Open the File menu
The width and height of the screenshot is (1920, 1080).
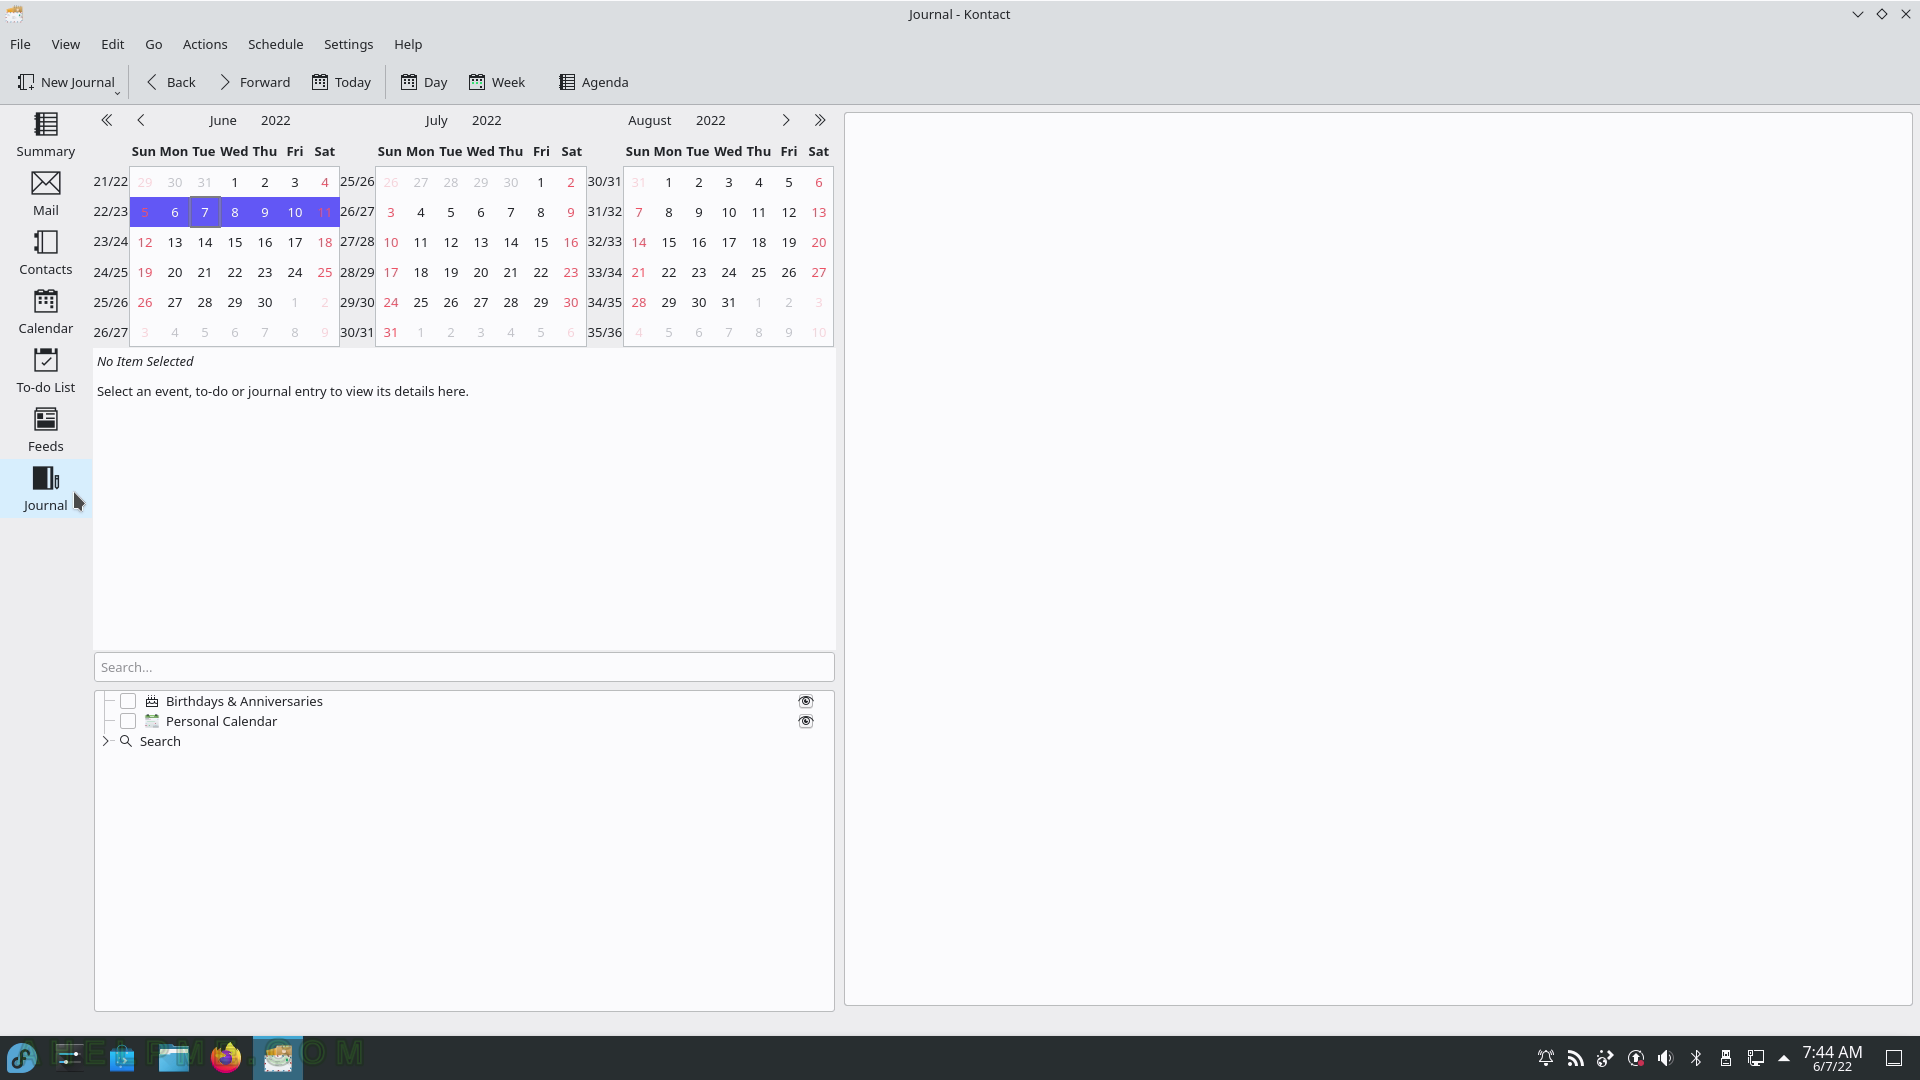tap(20, 44)
